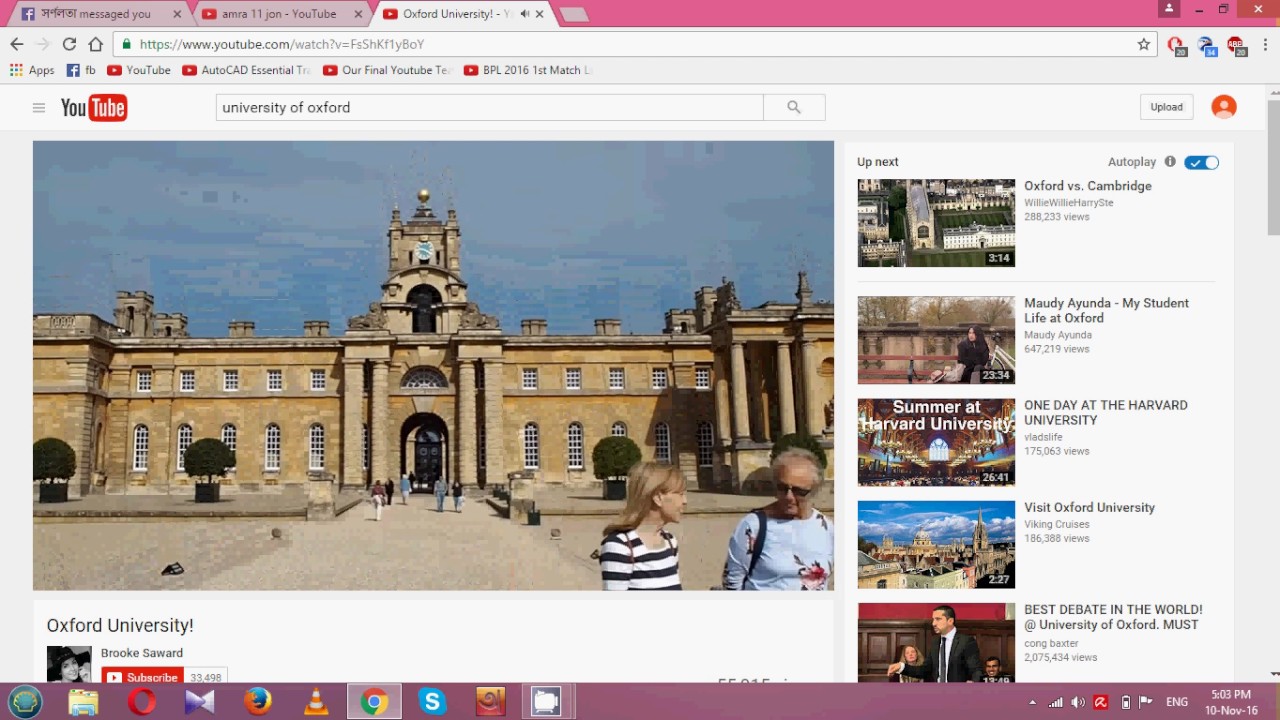Viewport: 1280px width, 720px height.
Task: Open the YouTube guide hamburger menu
Action: pos(39,108)
